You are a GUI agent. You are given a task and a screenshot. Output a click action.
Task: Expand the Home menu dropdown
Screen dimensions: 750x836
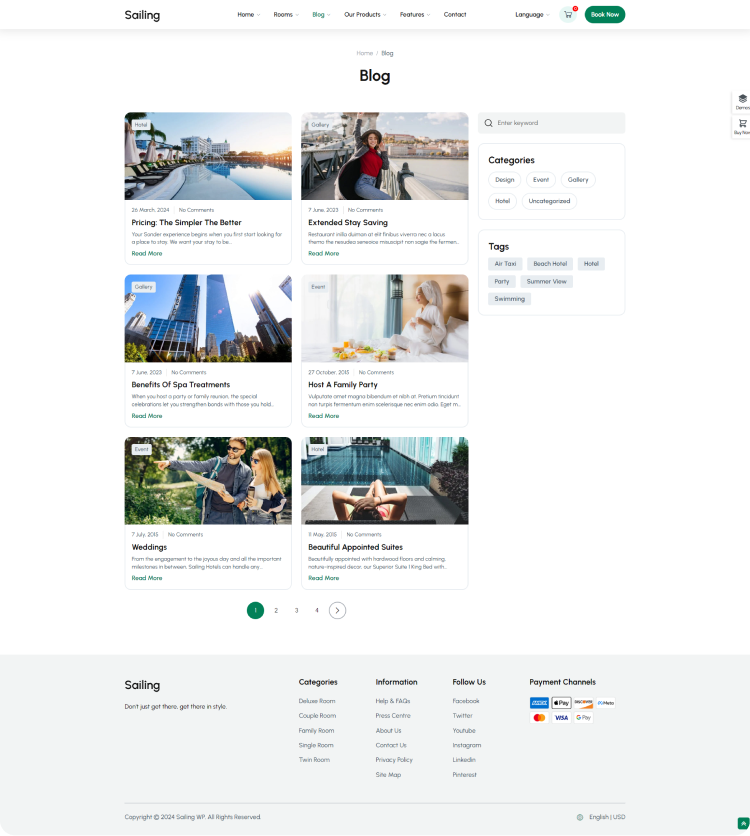[x=249, y=14]
